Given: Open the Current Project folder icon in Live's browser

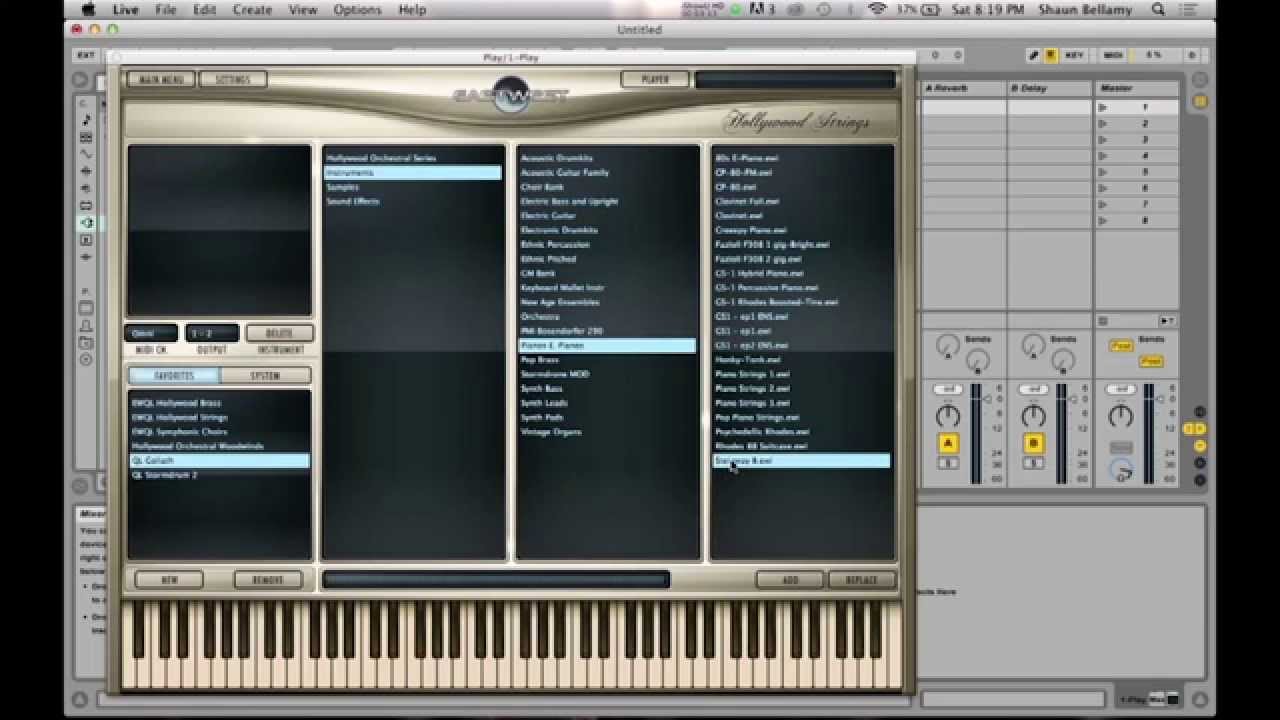Looking at the screenshot, I should coord(87,342).
